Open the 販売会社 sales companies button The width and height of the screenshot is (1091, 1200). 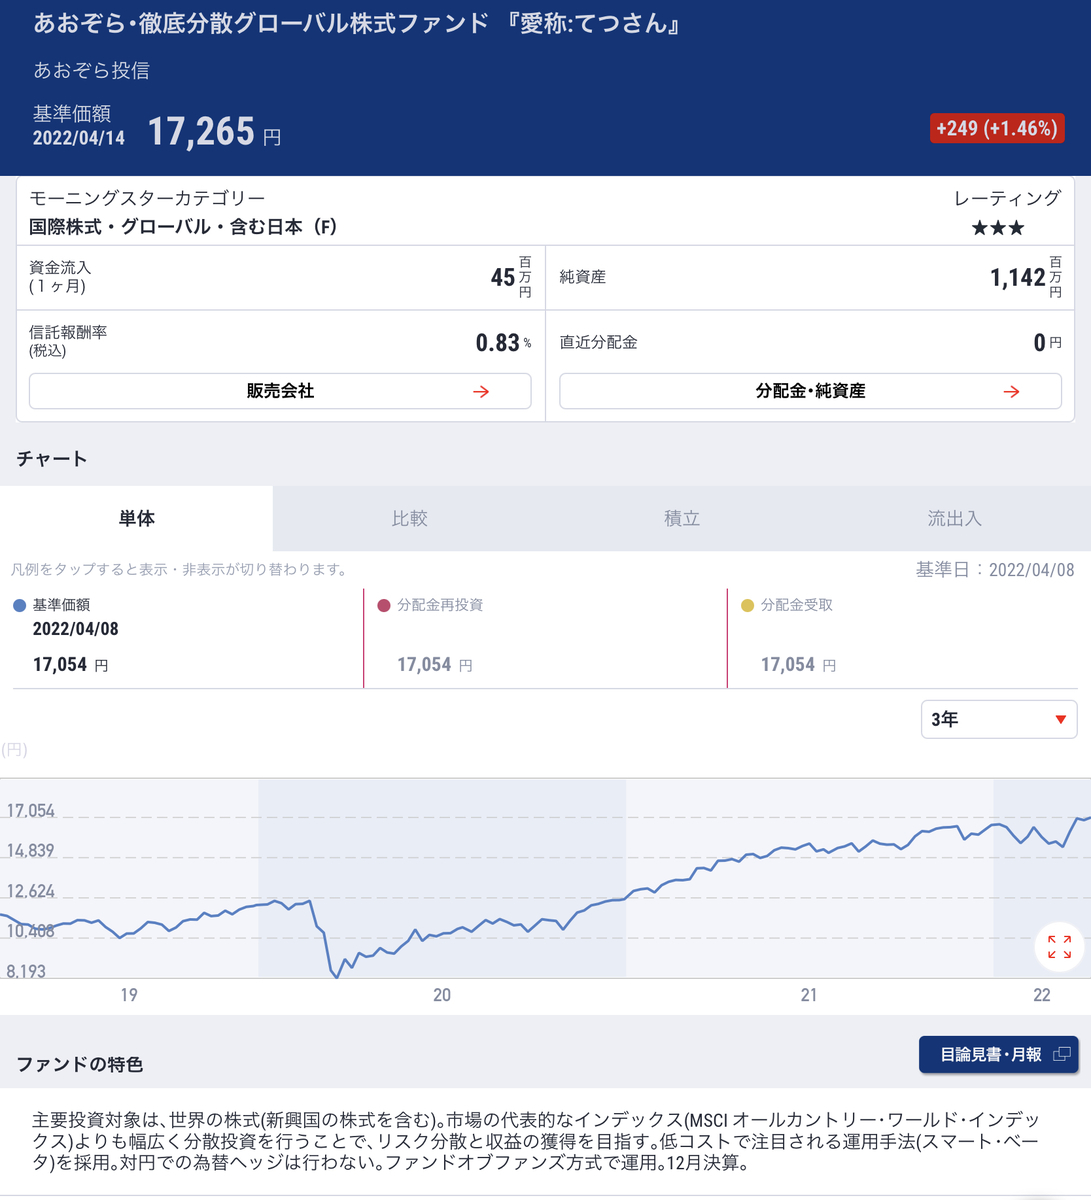[x=280, y=391]
